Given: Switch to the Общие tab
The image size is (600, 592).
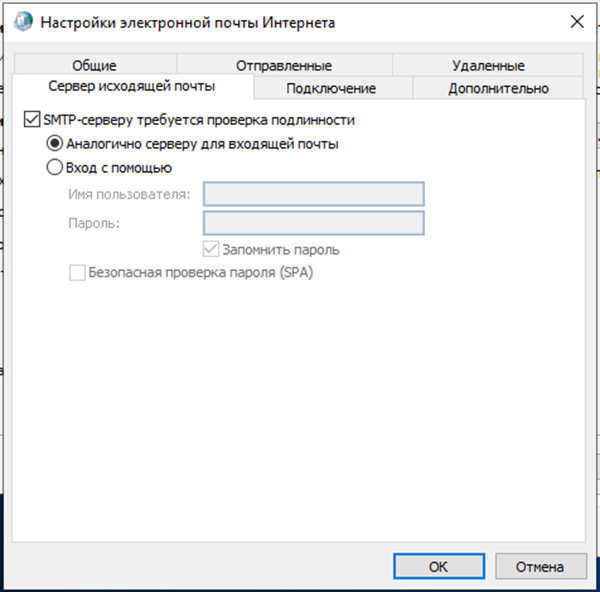Looking at the screenshot, I should pos(95,65).
